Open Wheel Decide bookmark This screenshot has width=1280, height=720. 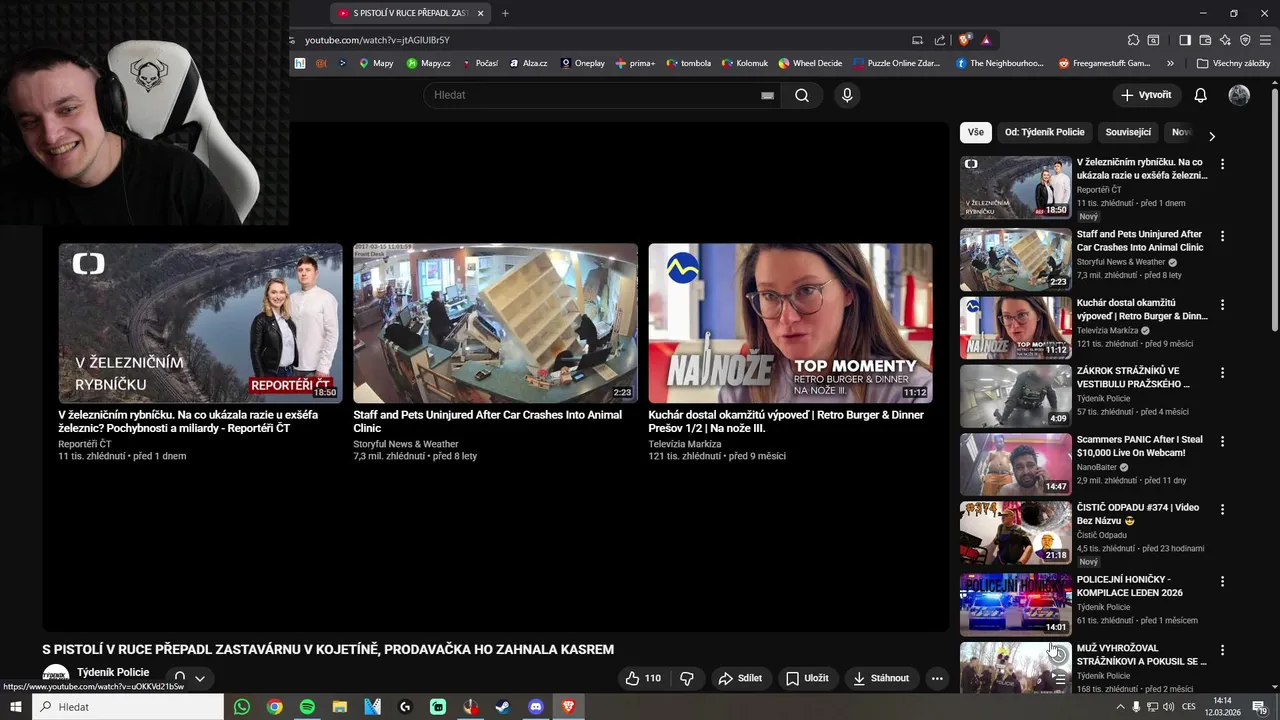(x=810, y=63)
